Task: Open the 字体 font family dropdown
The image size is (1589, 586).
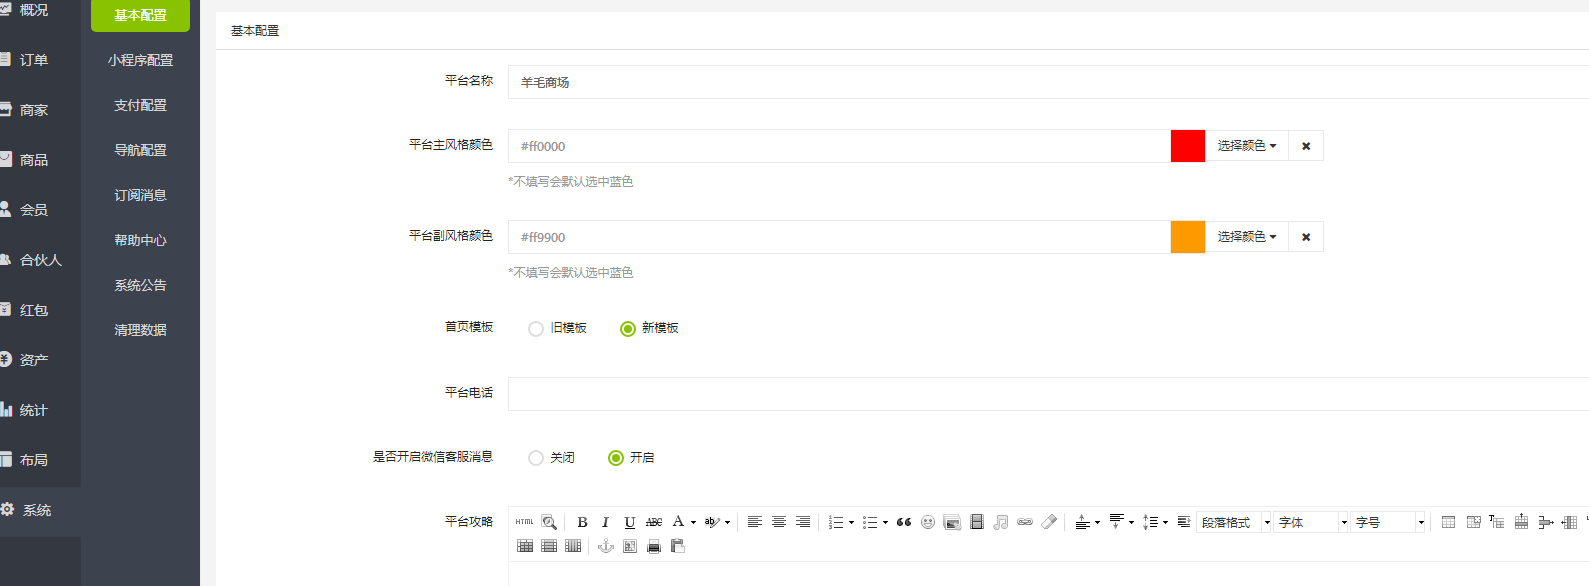Action: pos(1312,522)
